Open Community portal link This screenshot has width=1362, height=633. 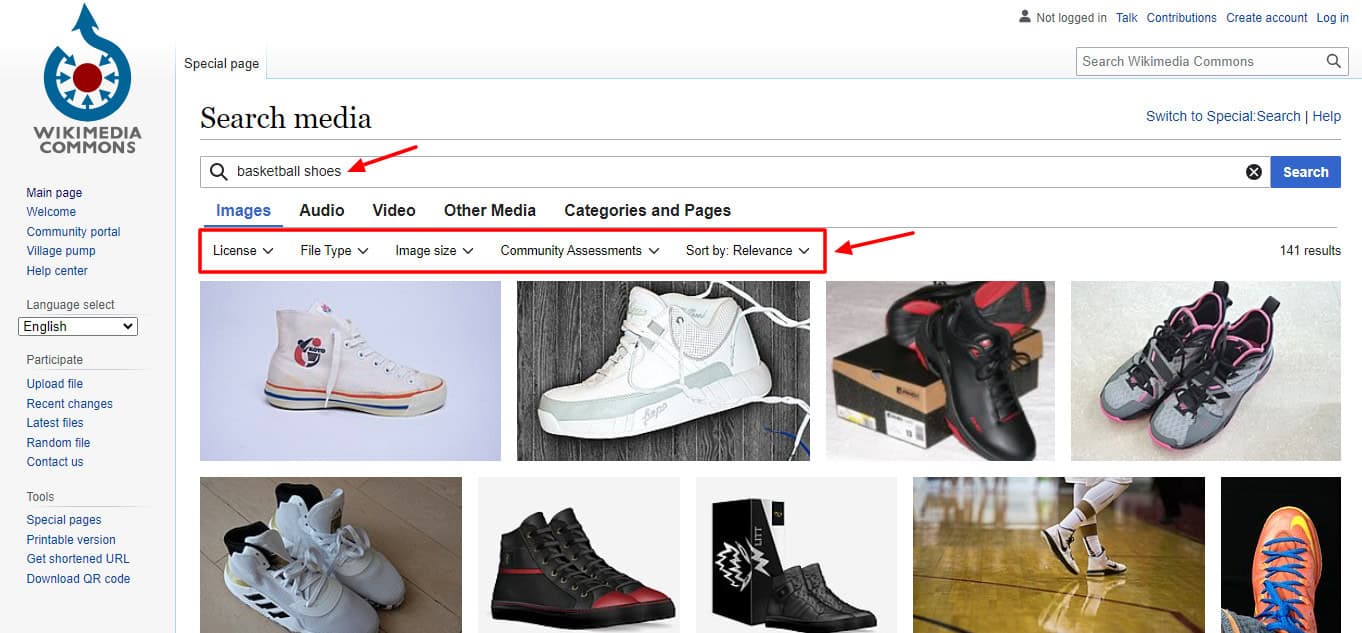73,231
